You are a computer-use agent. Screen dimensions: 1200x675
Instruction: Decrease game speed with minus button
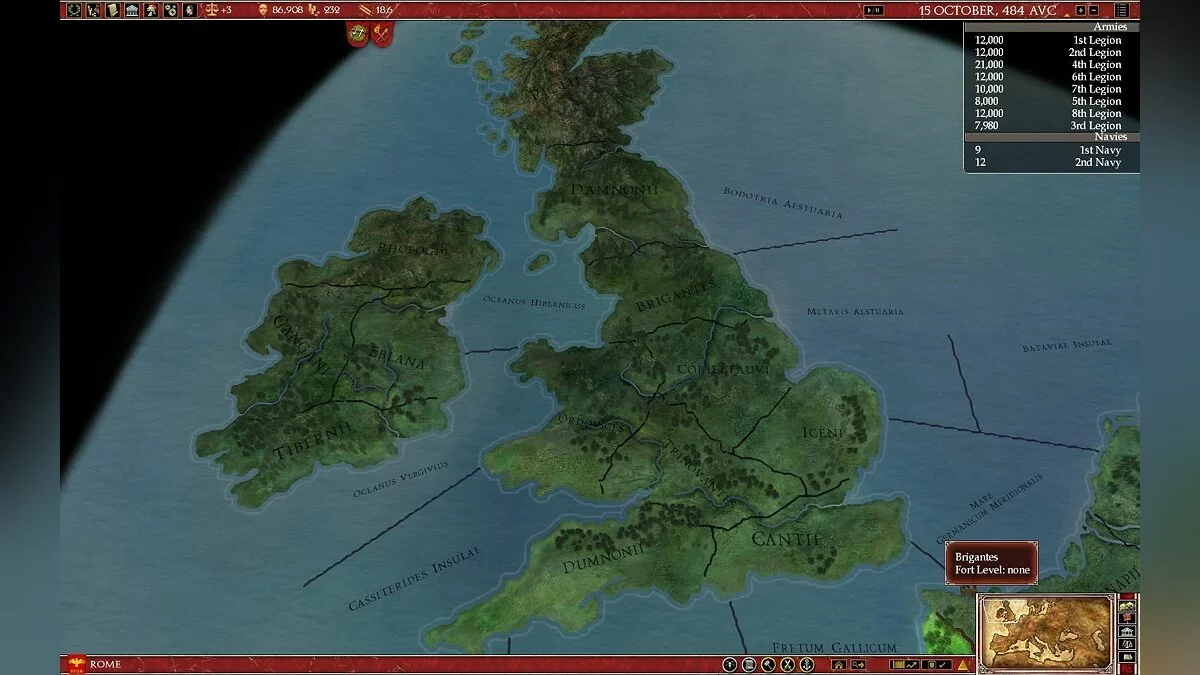tap(1094, 10)
